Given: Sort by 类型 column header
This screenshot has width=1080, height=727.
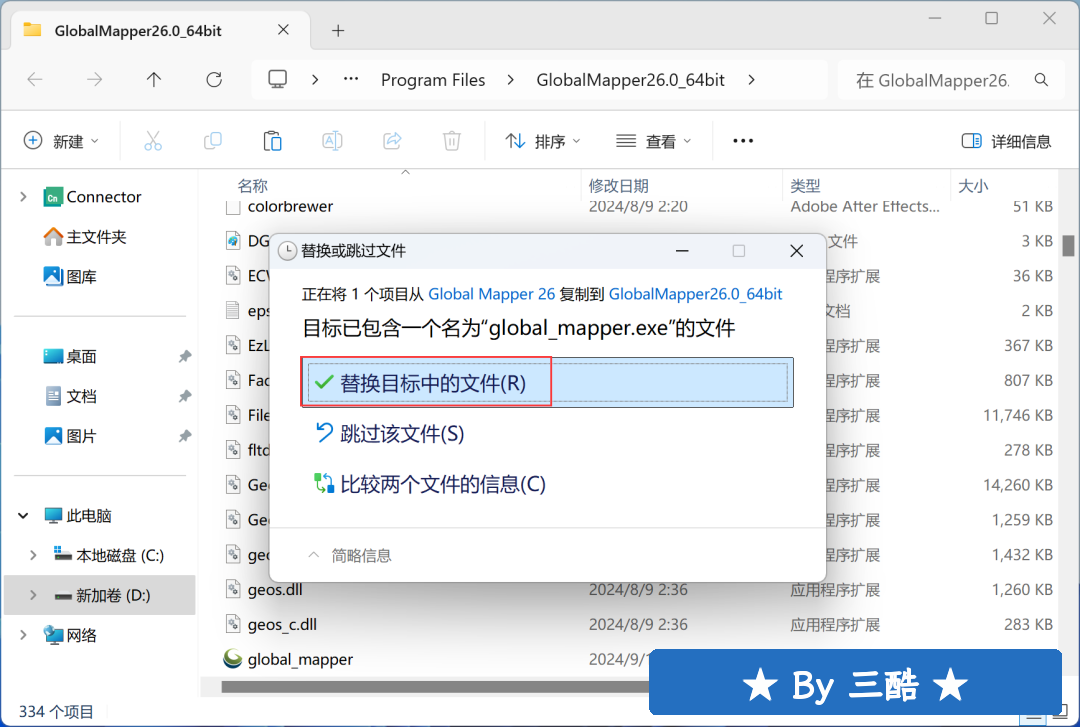Looking at the screenshot, I should point(805,186).
